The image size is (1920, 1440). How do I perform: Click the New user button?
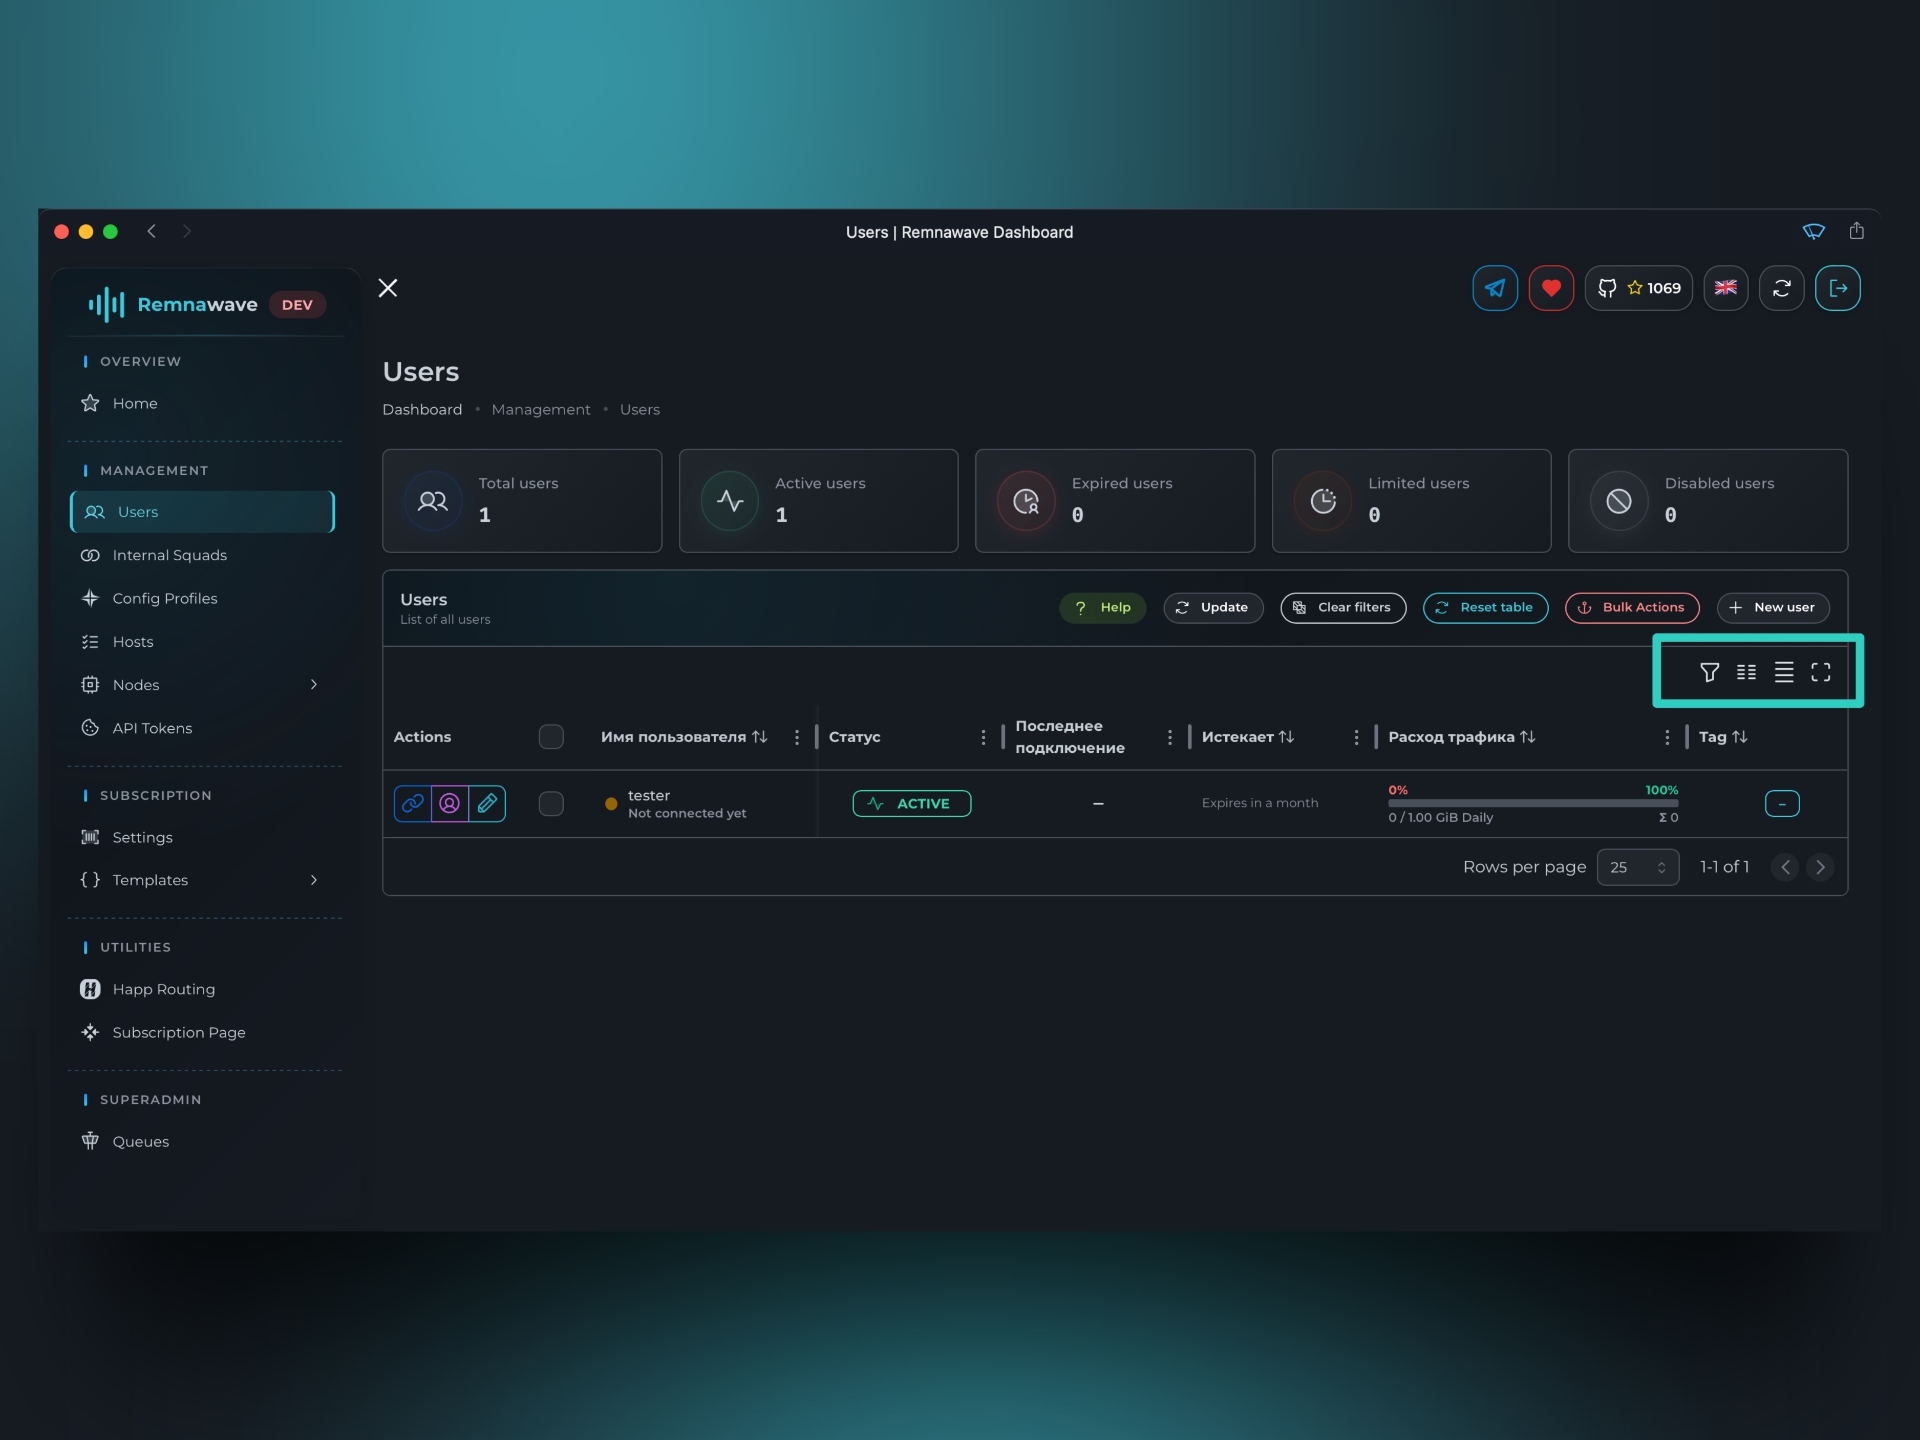click(x=1772, y=607)
